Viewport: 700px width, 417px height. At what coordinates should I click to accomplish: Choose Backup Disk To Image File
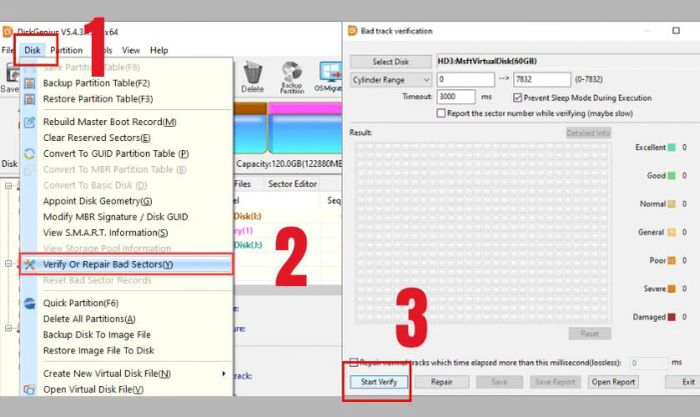(96, 335)
